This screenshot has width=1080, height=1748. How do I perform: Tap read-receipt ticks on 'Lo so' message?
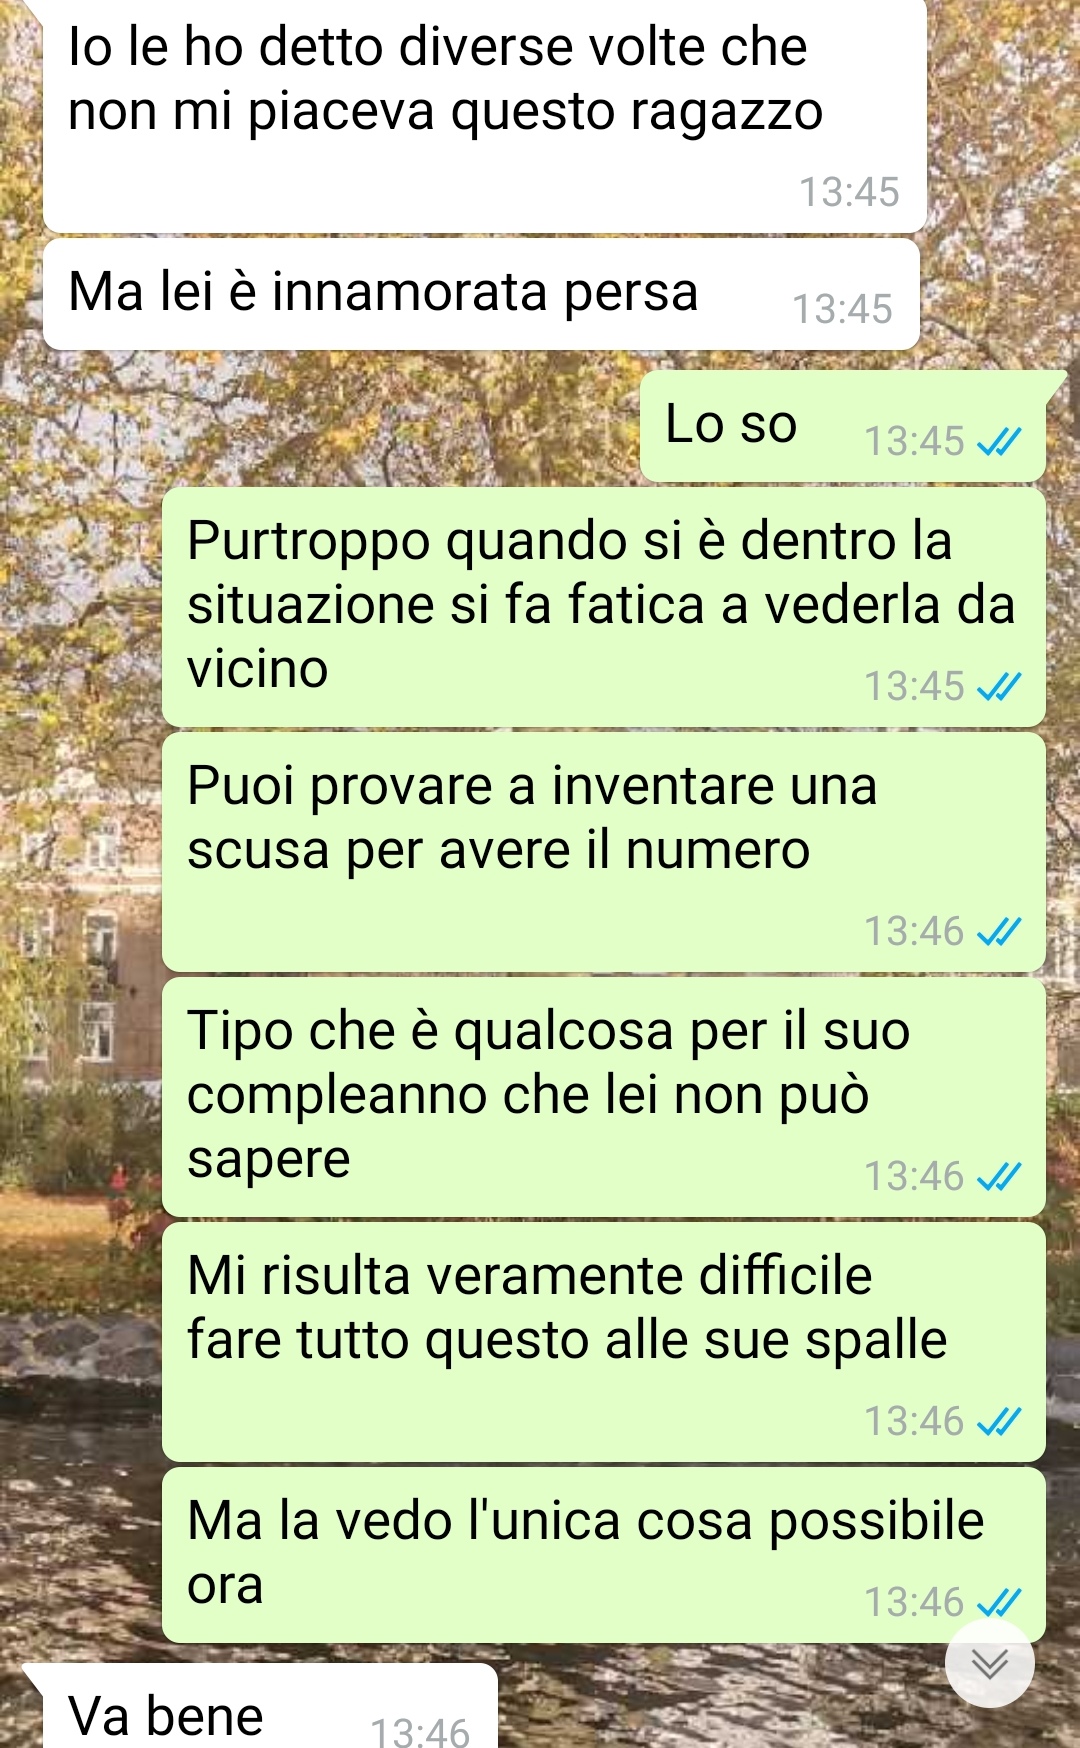pyautogui.click(x=999, y=441)
